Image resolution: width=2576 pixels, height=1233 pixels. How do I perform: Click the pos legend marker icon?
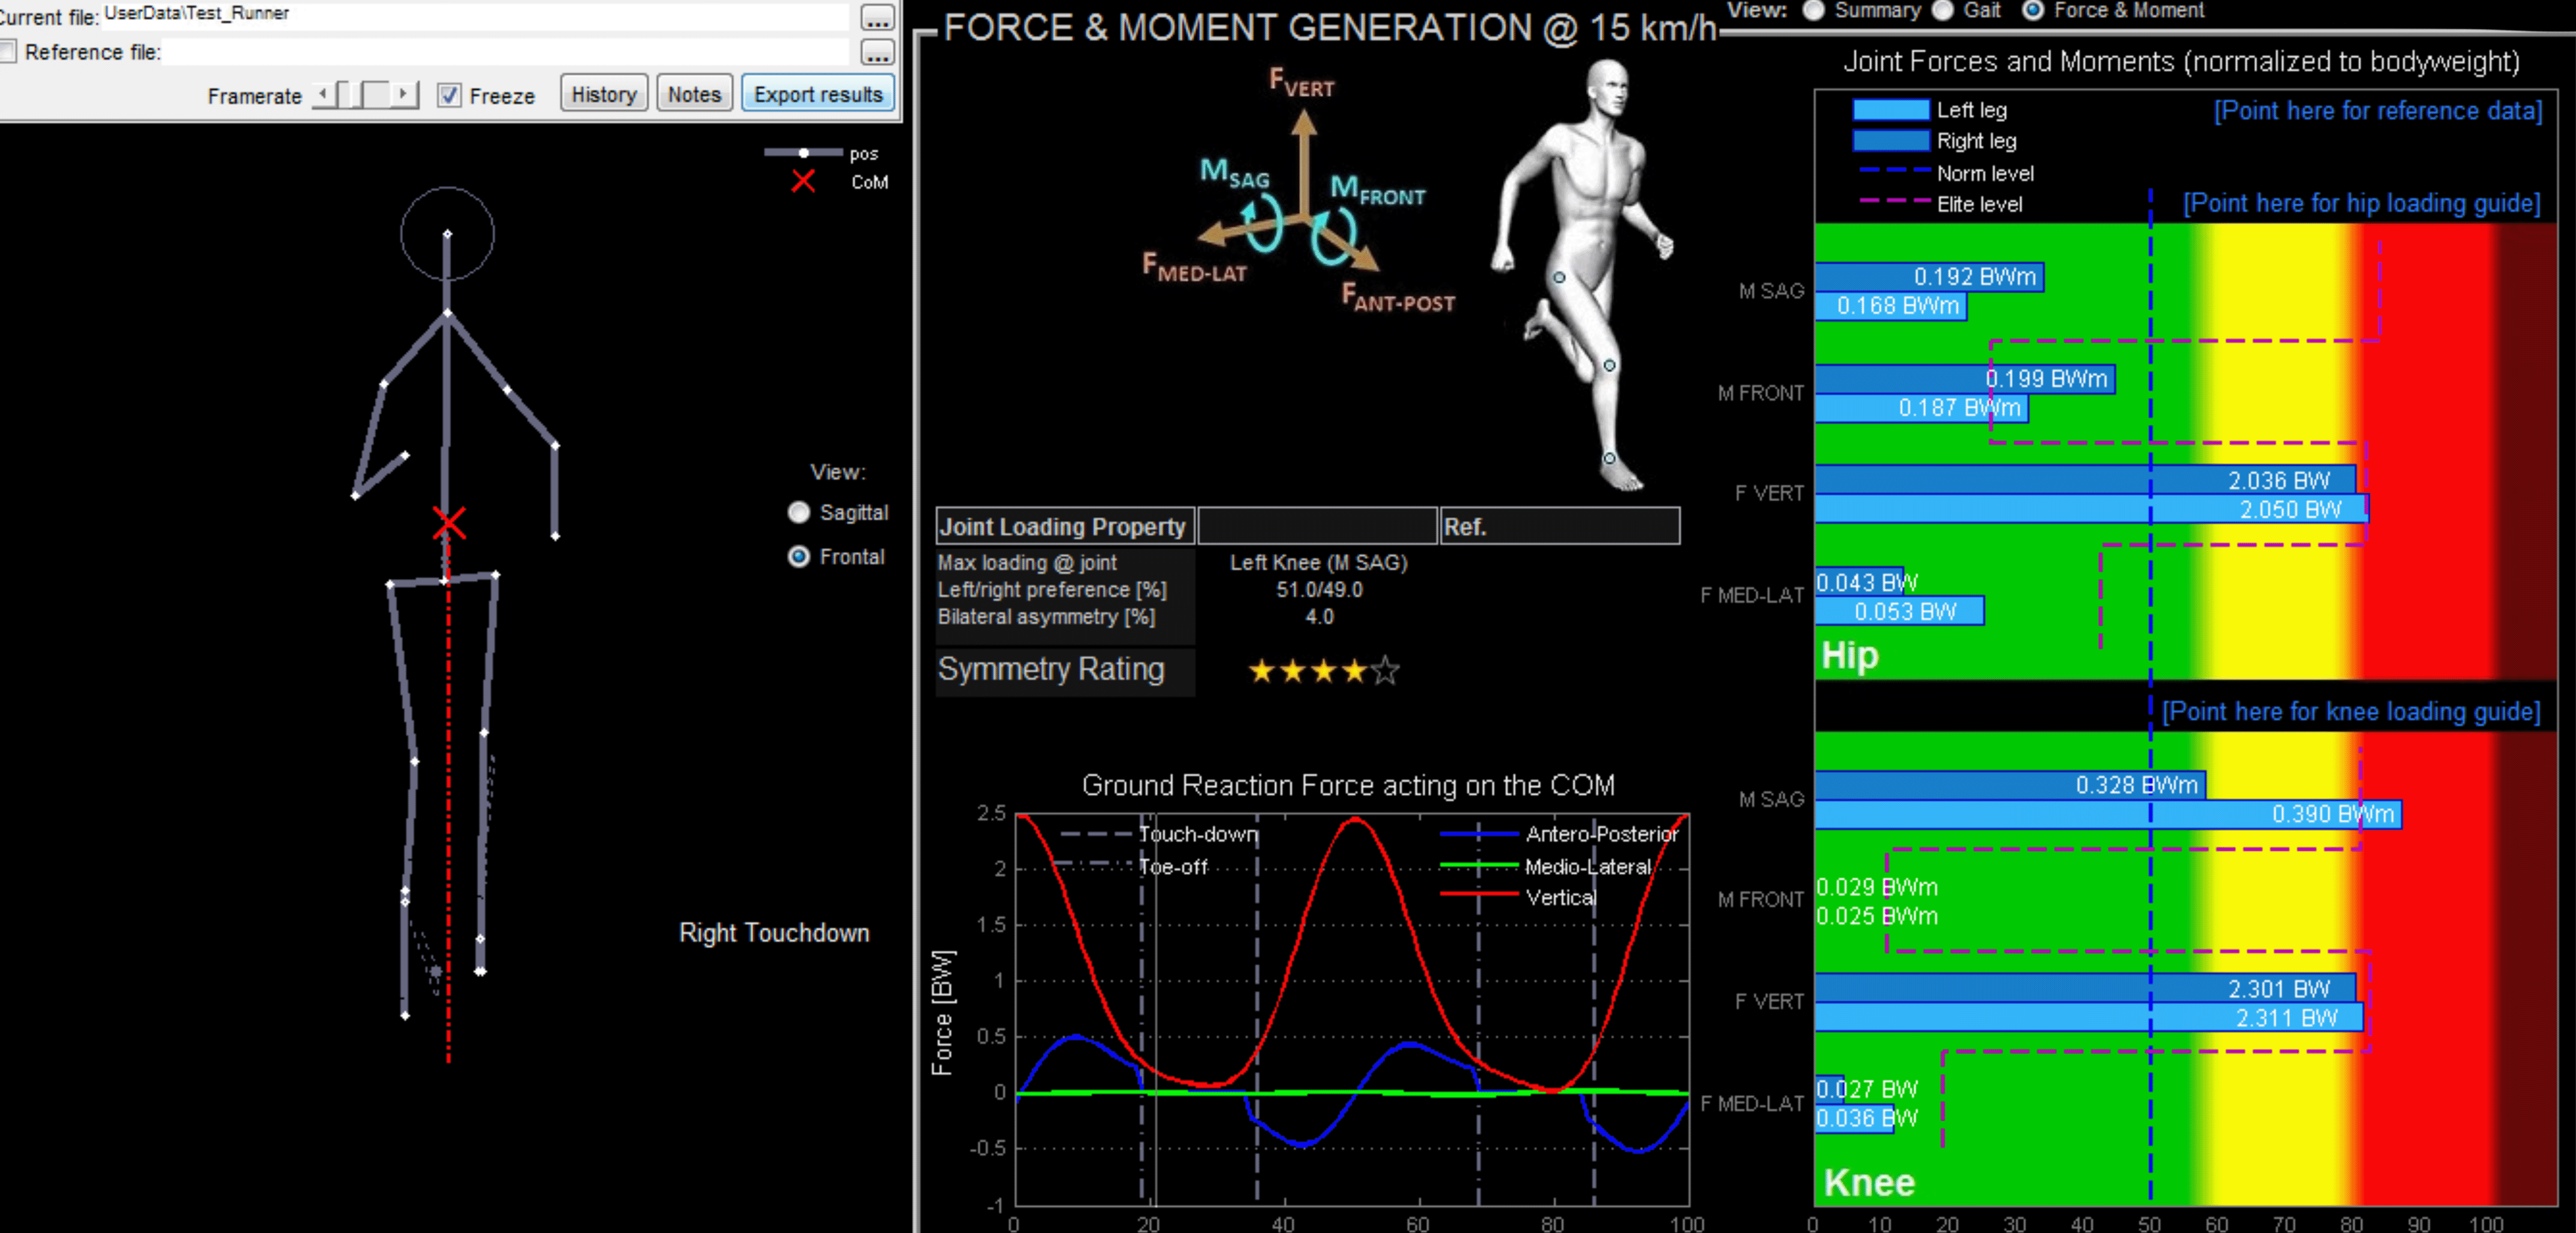[803, 153]
